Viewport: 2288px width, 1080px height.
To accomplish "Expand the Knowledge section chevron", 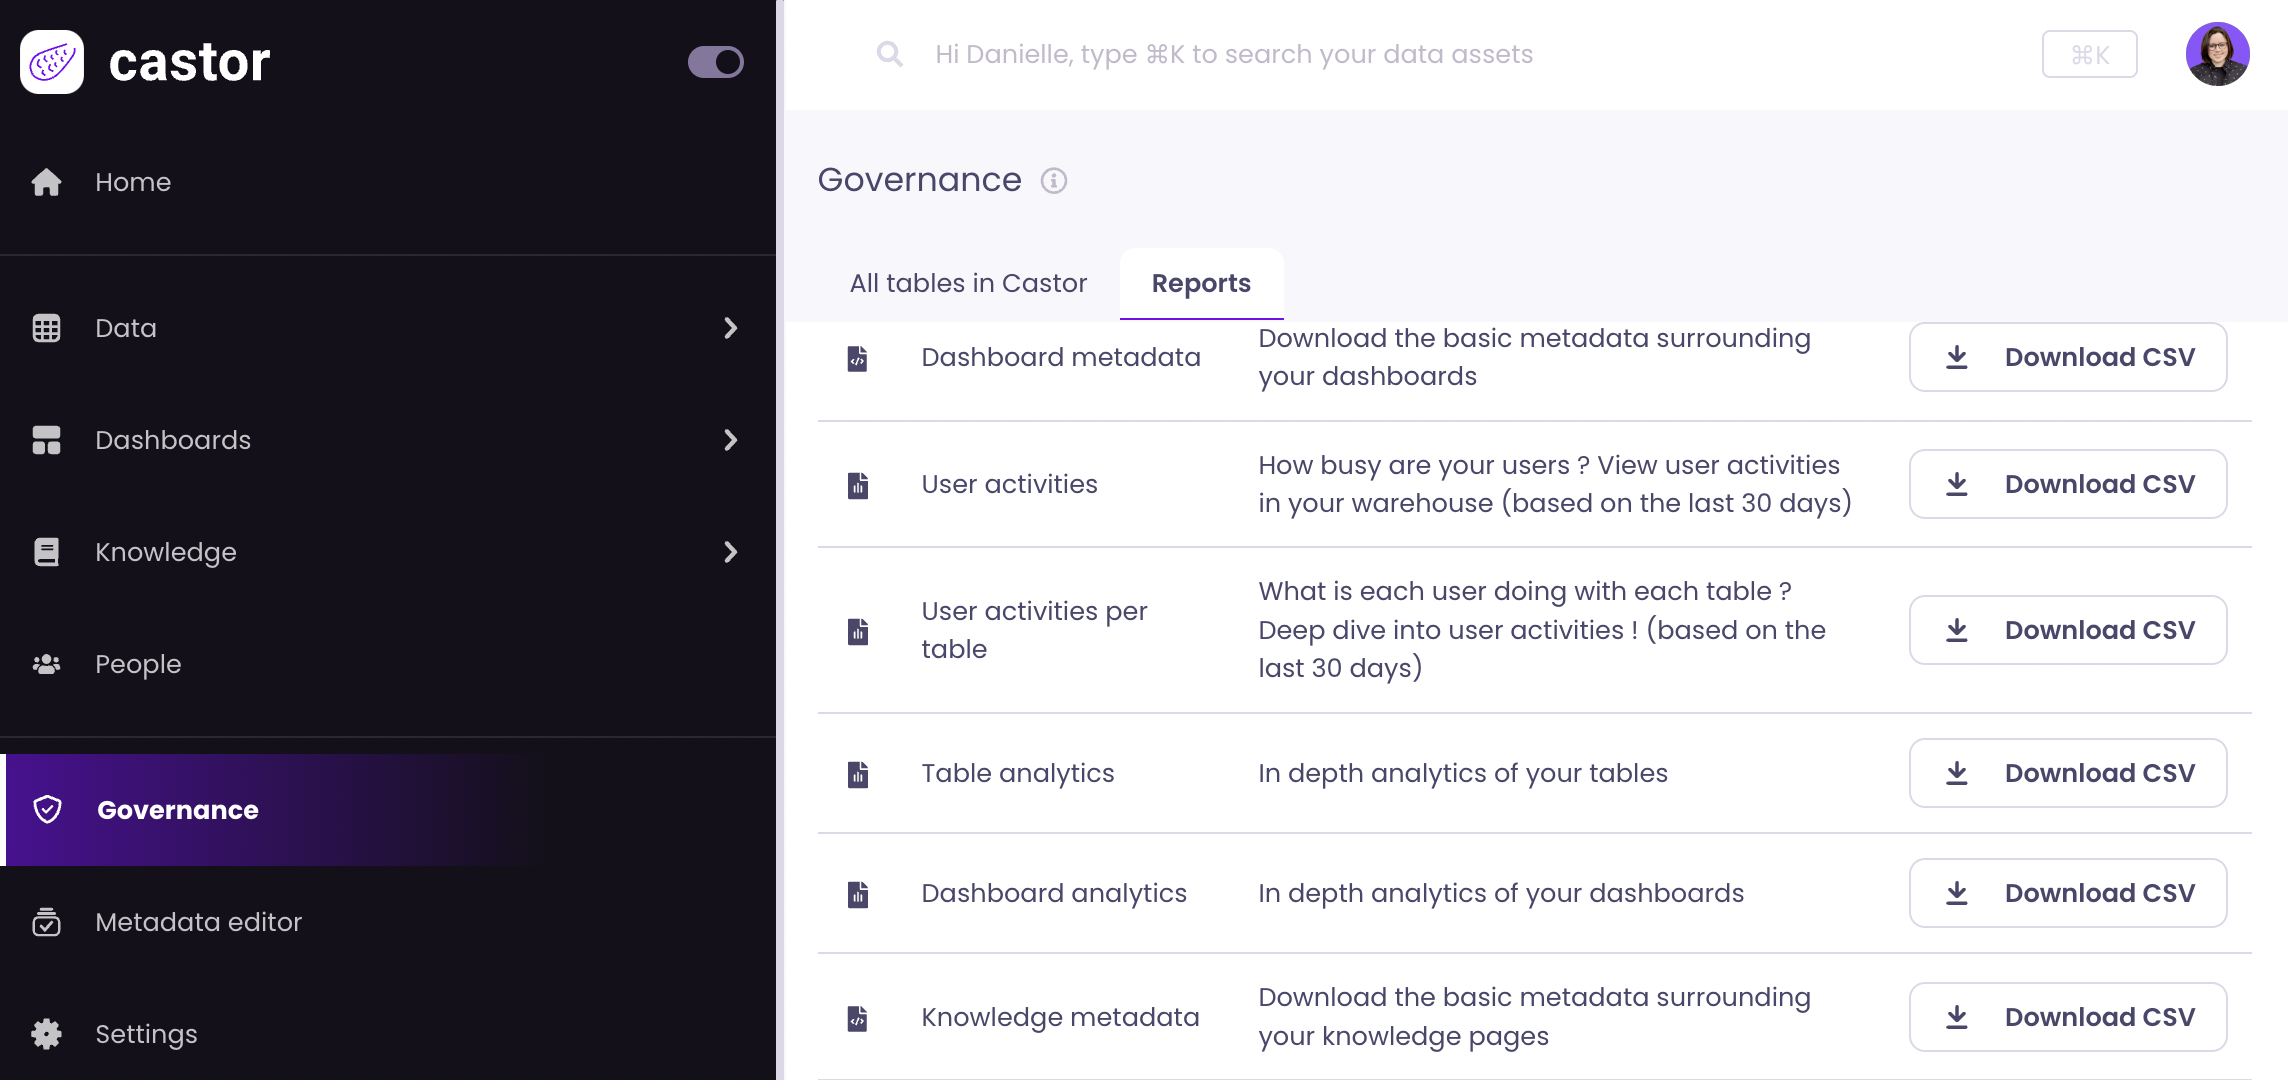I will coord(731,552).
